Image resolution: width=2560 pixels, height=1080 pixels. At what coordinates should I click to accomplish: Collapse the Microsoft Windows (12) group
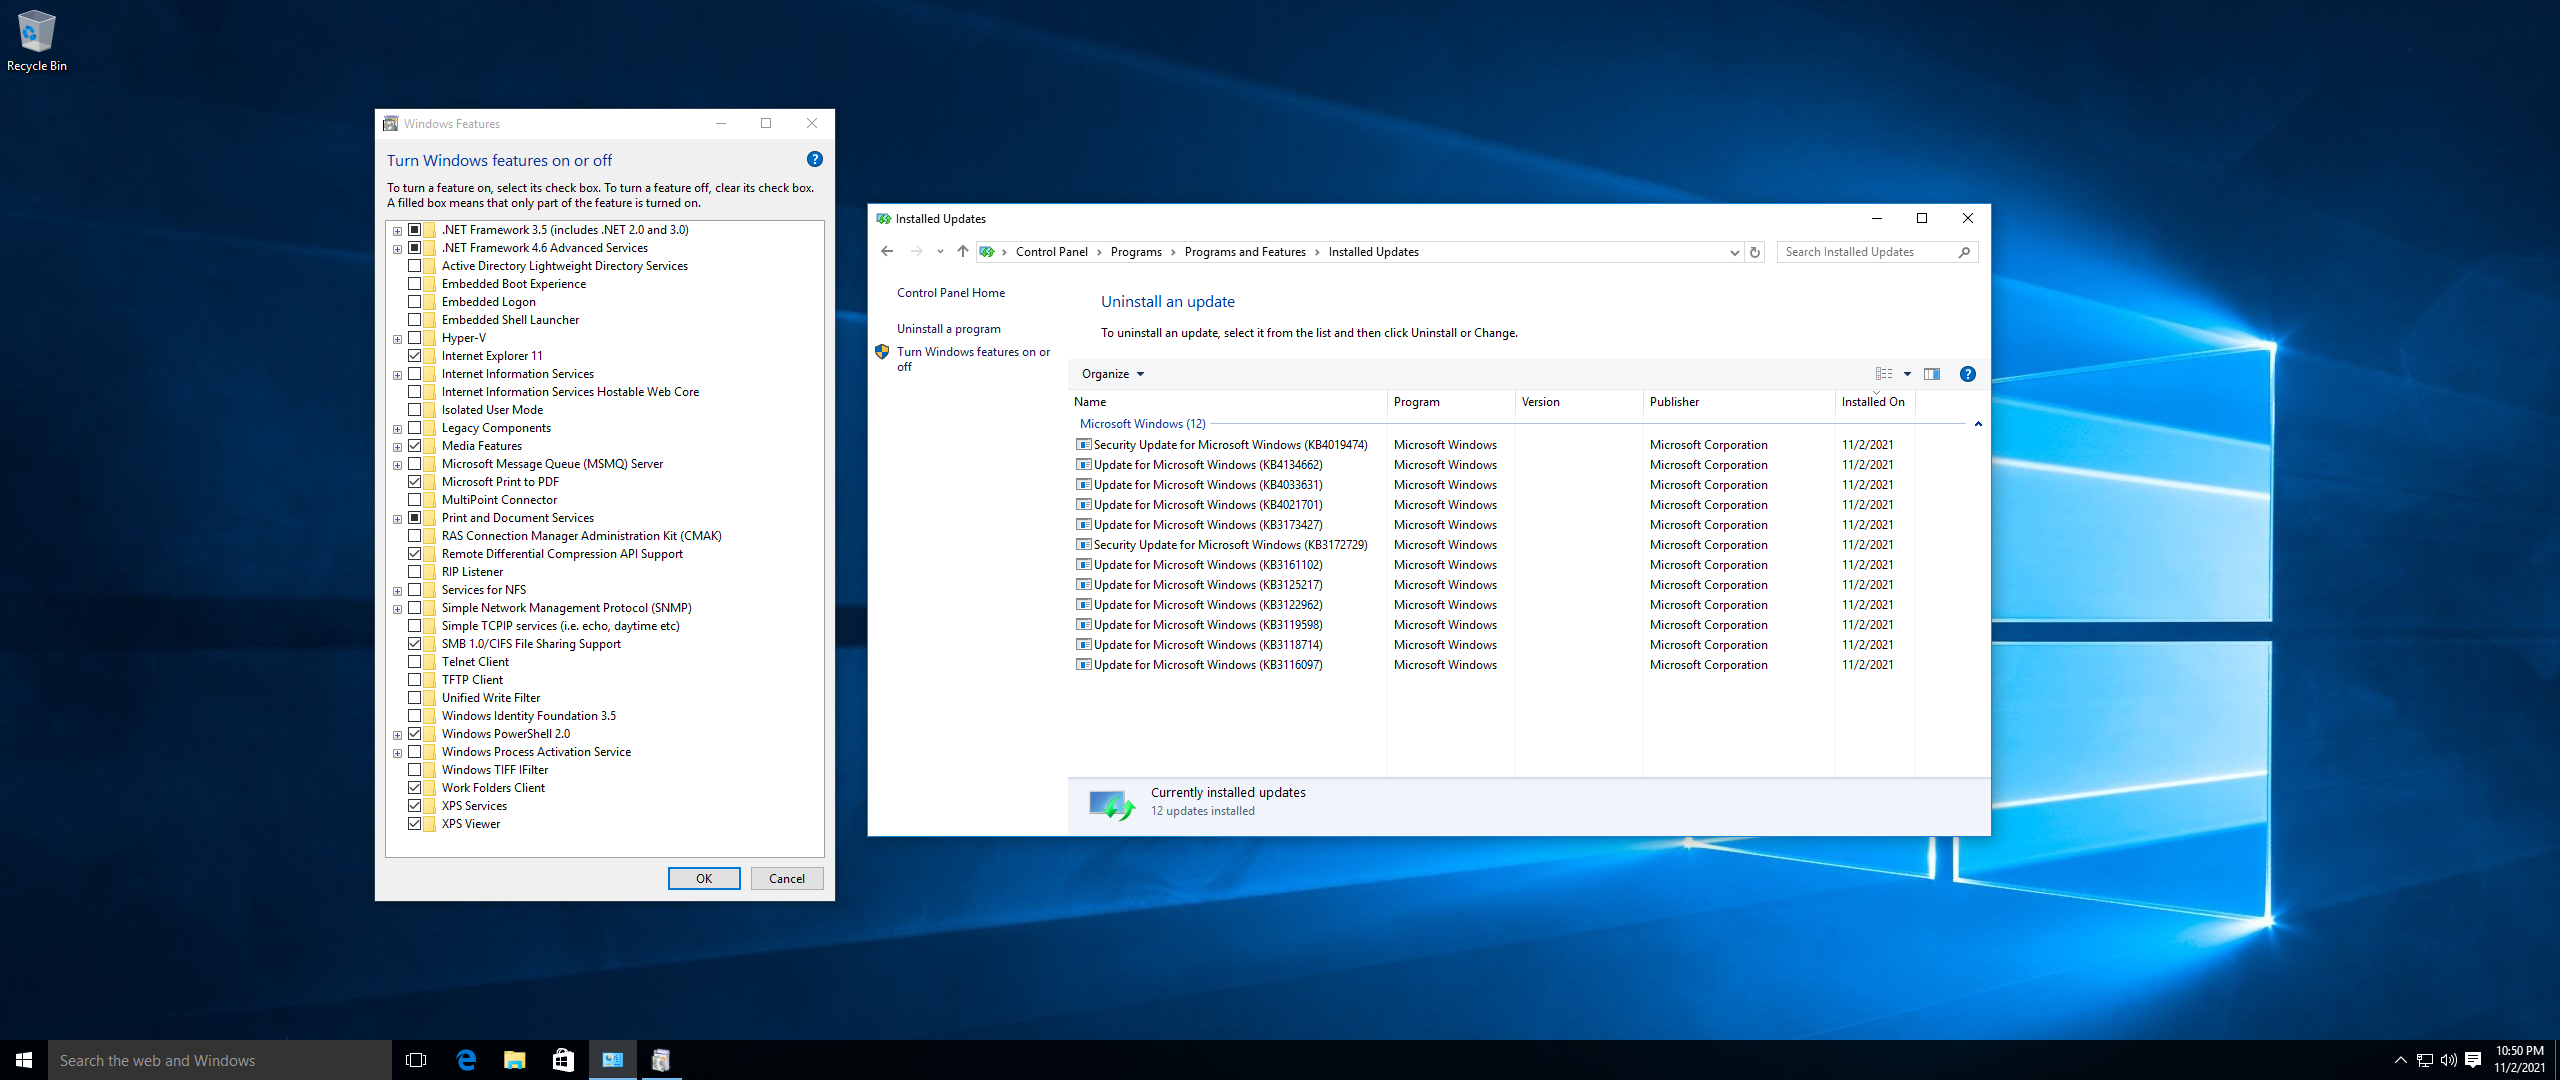[x=1978, y=424]
